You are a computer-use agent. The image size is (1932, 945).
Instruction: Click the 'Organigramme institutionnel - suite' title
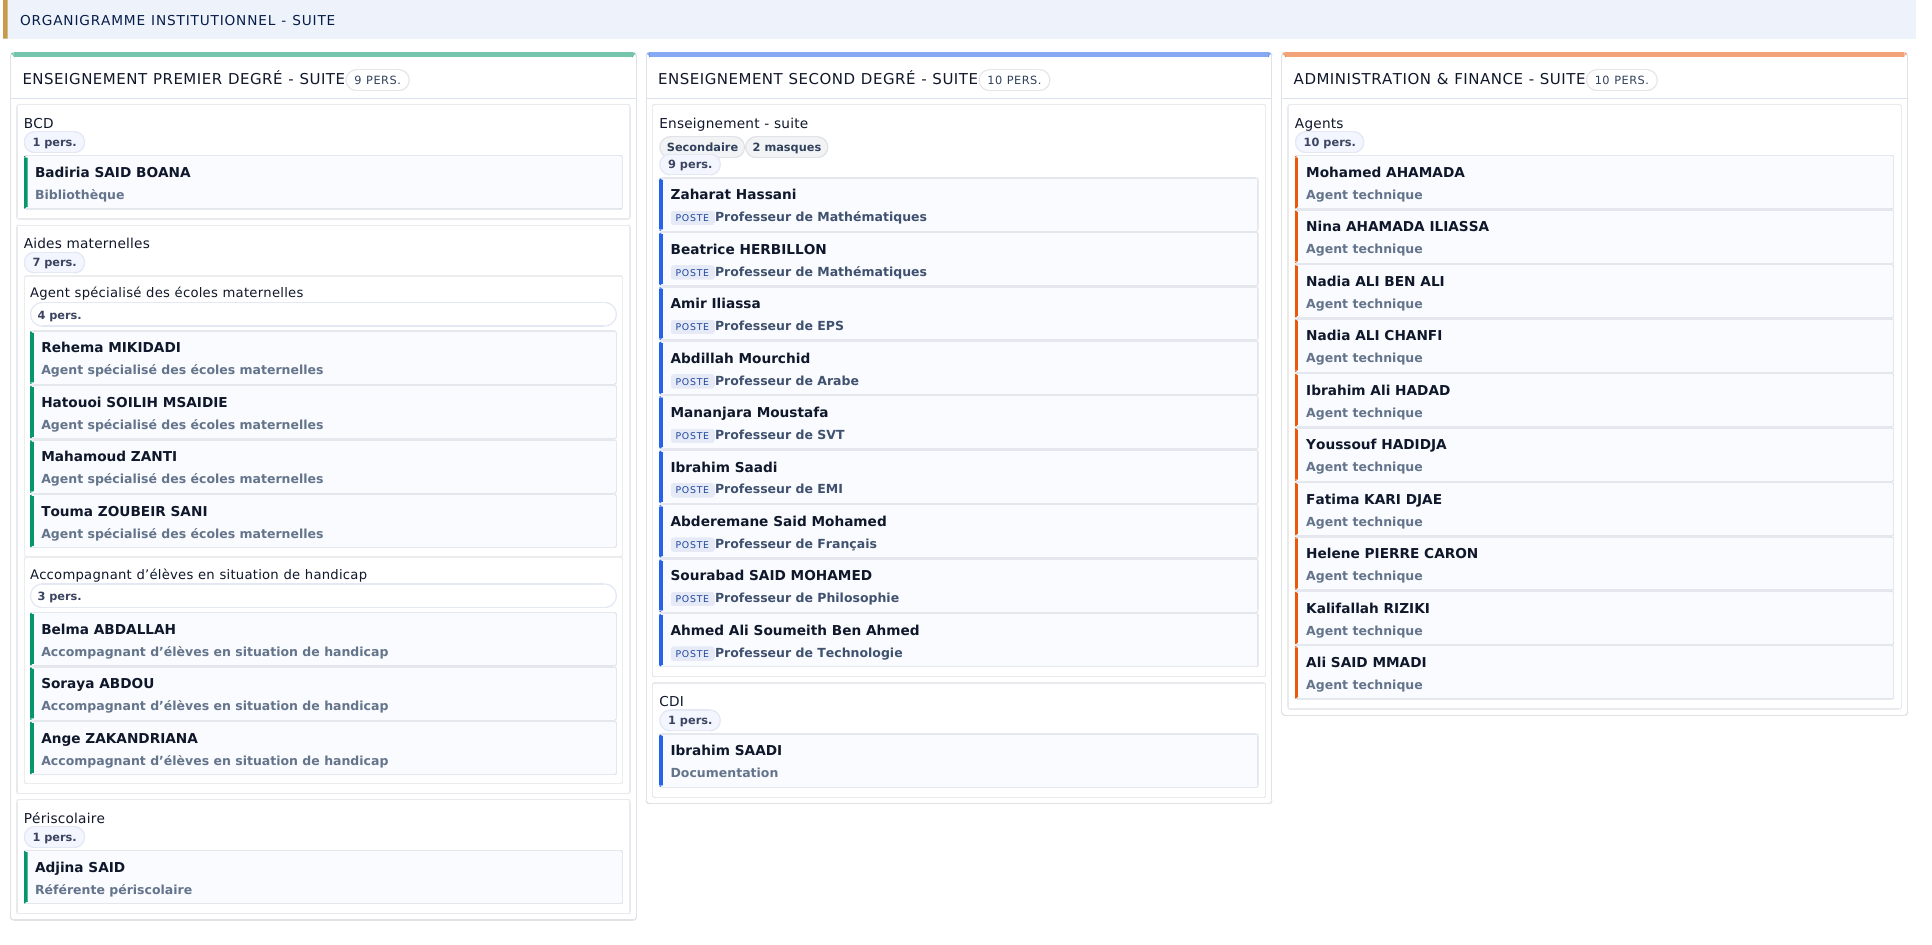pyautogui.click(x=178, y=20)
